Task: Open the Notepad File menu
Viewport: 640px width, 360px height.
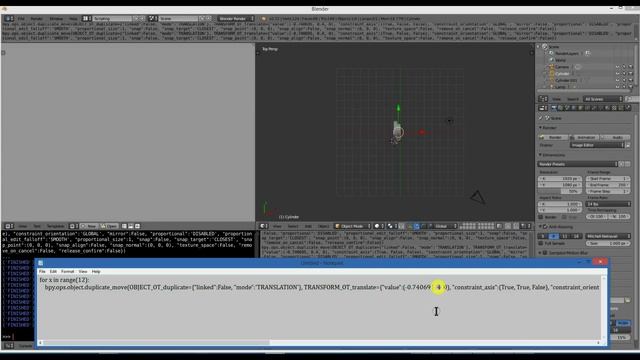Action: point(42,271)
